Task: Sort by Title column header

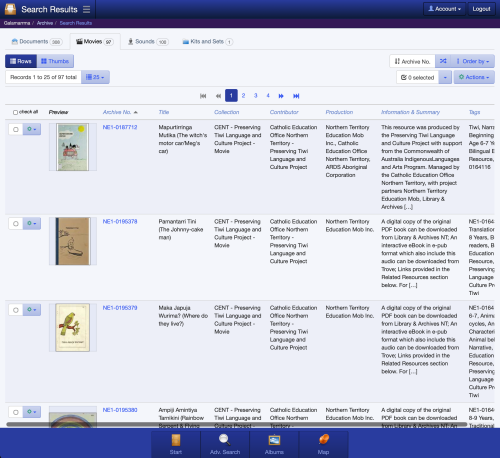Action: pyautogui.click(x=164, y=112)
